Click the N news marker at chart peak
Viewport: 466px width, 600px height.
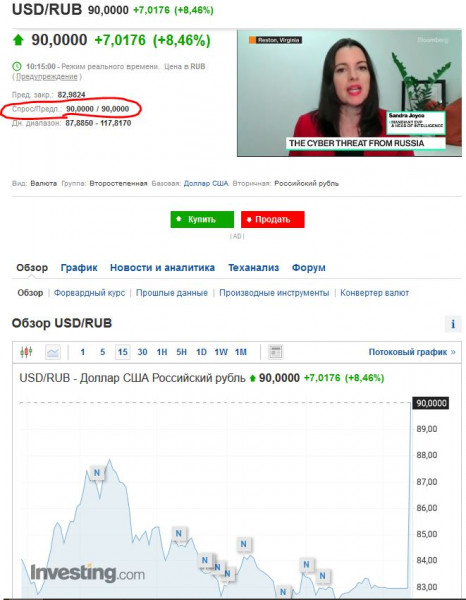click(97, 473)
